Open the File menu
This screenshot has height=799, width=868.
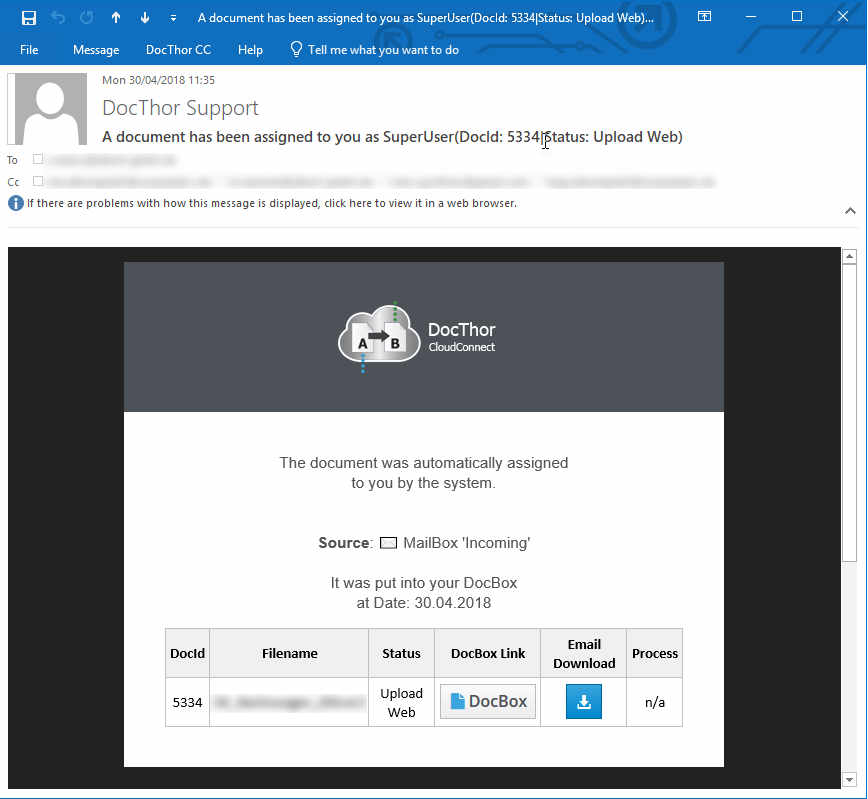coord(29,50)
